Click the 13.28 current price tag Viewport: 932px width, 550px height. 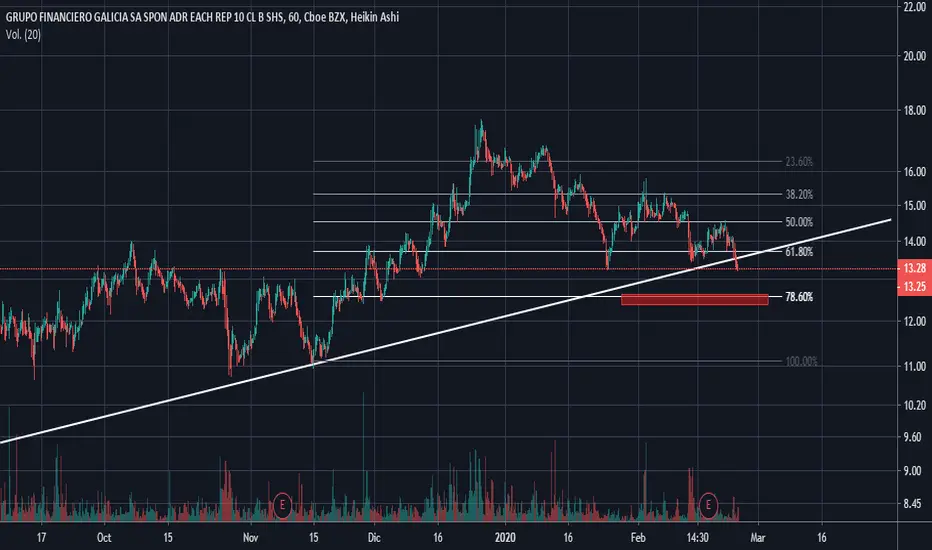click(x=912, y=270)
